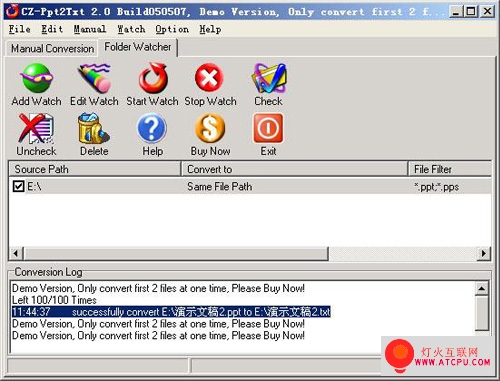Select the 11:44:37 successfully convert log line

[x=171, y=312]
